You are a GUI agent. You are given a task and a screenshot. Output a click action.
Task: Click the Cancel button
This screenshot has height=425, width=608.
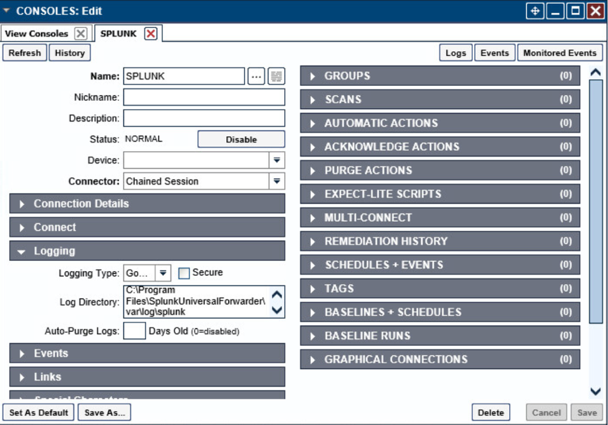point(546,413)
